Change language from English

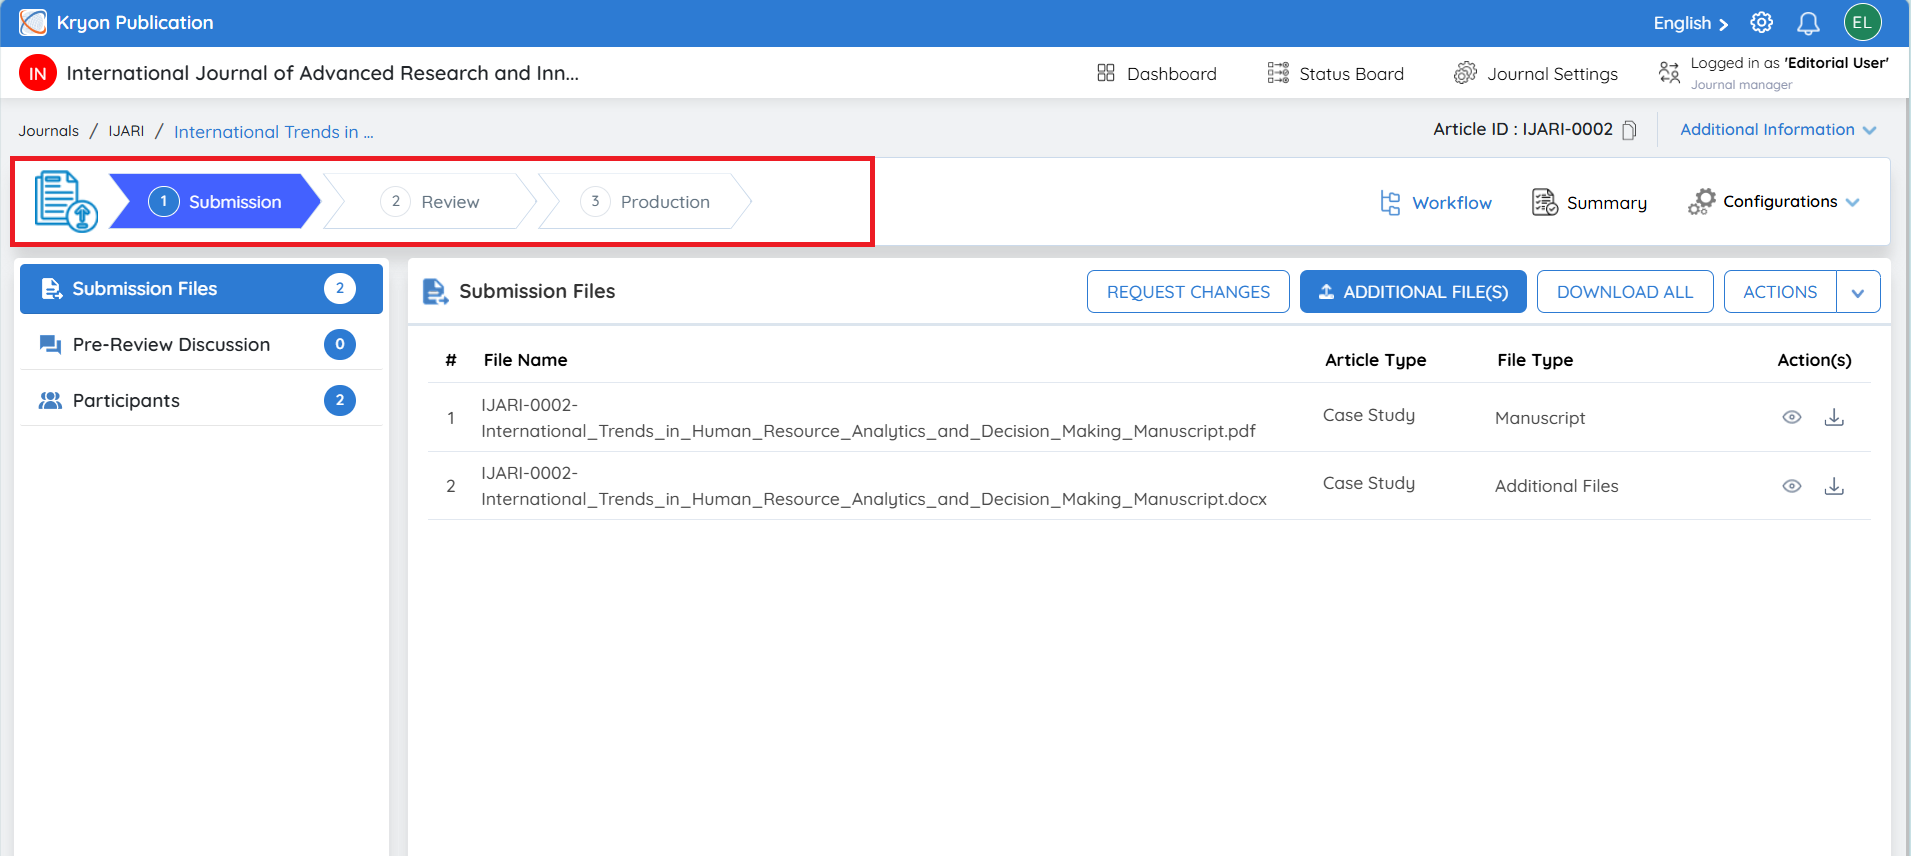coord(1690,23)
